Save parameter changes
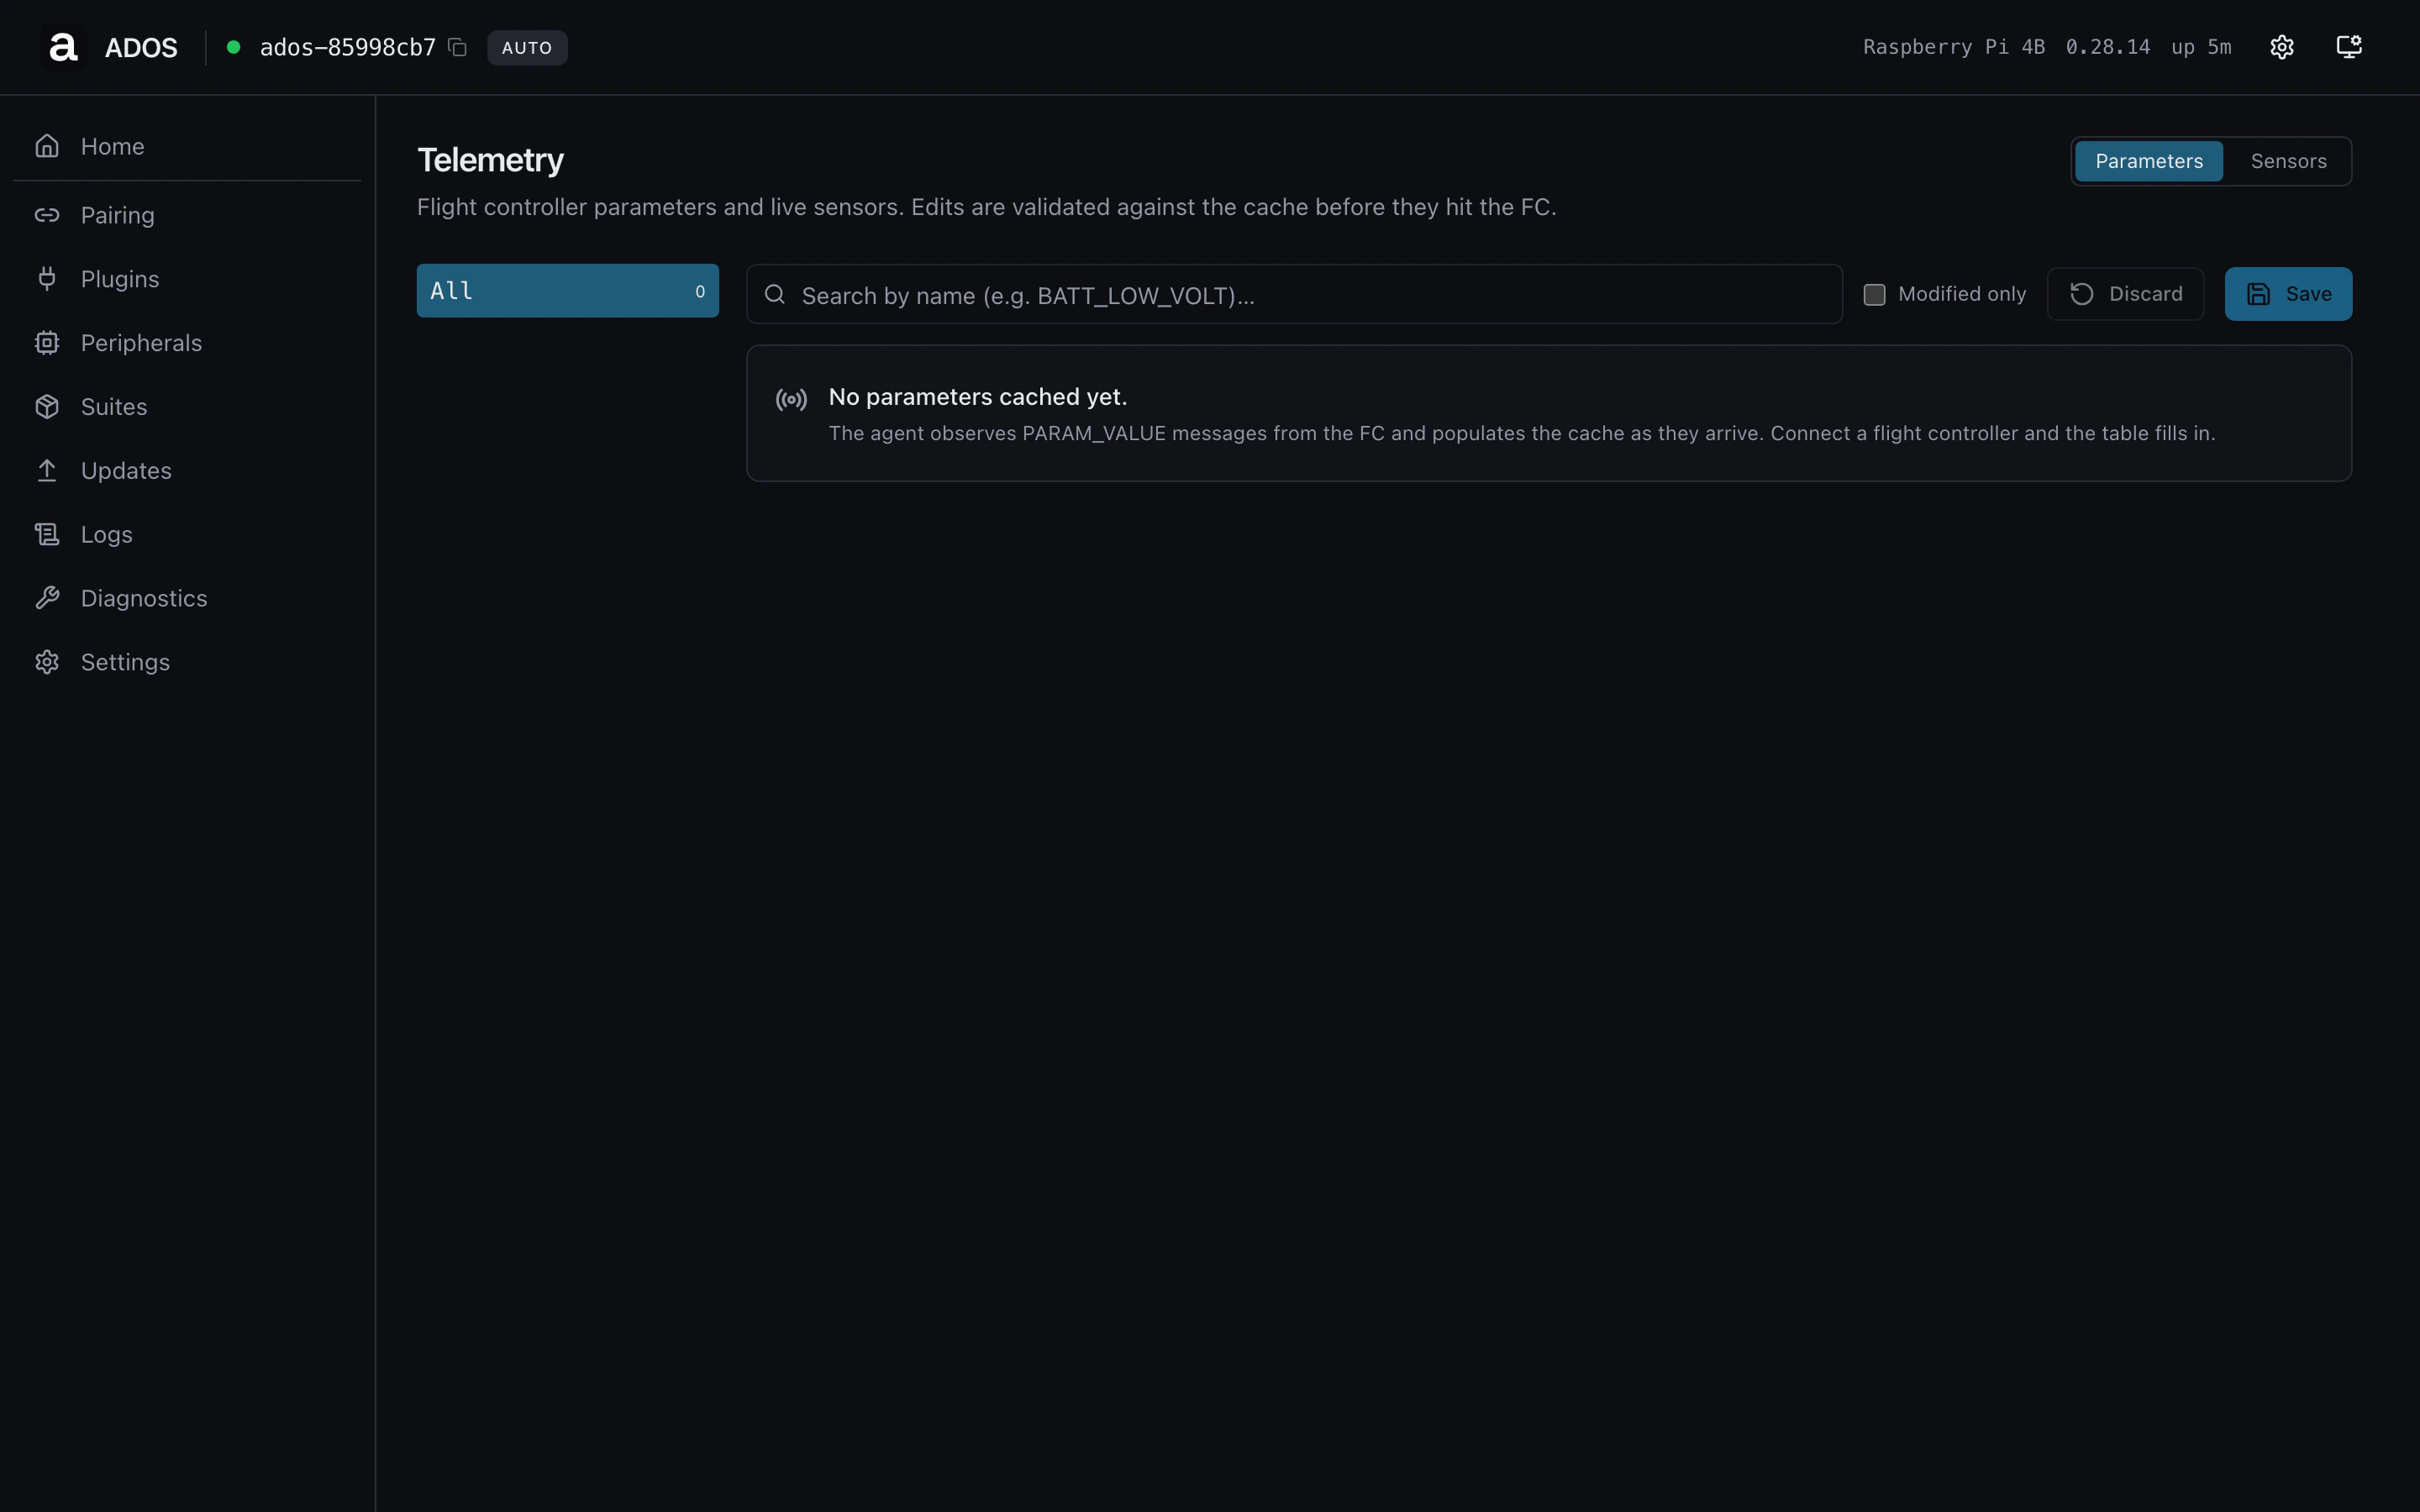The height and width of the screenshot is (1512, 2420). click(x=2288, y=294)
